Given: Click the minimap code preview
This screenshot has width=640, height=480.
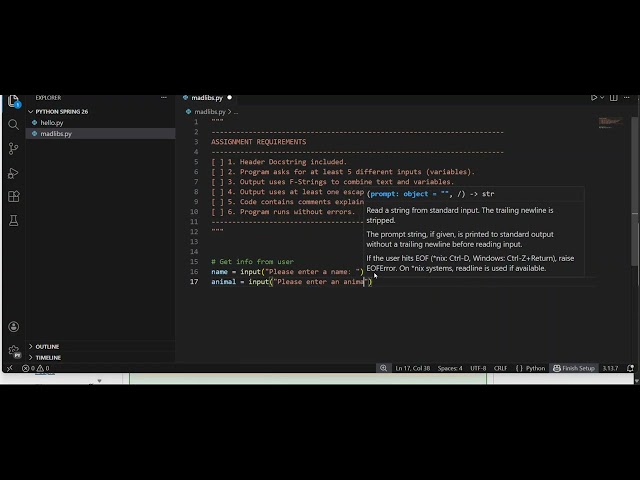Looking at the screenshot, I should 610,122.
